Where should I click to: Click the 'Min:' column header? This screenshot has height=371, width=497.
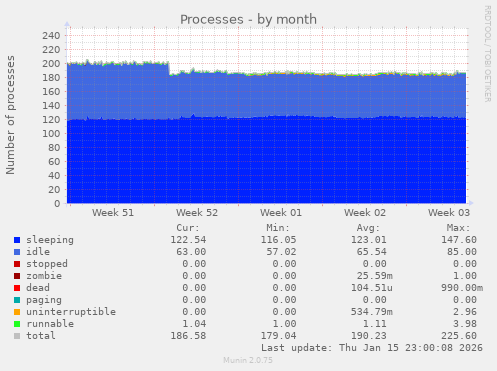tap(278, 228)
